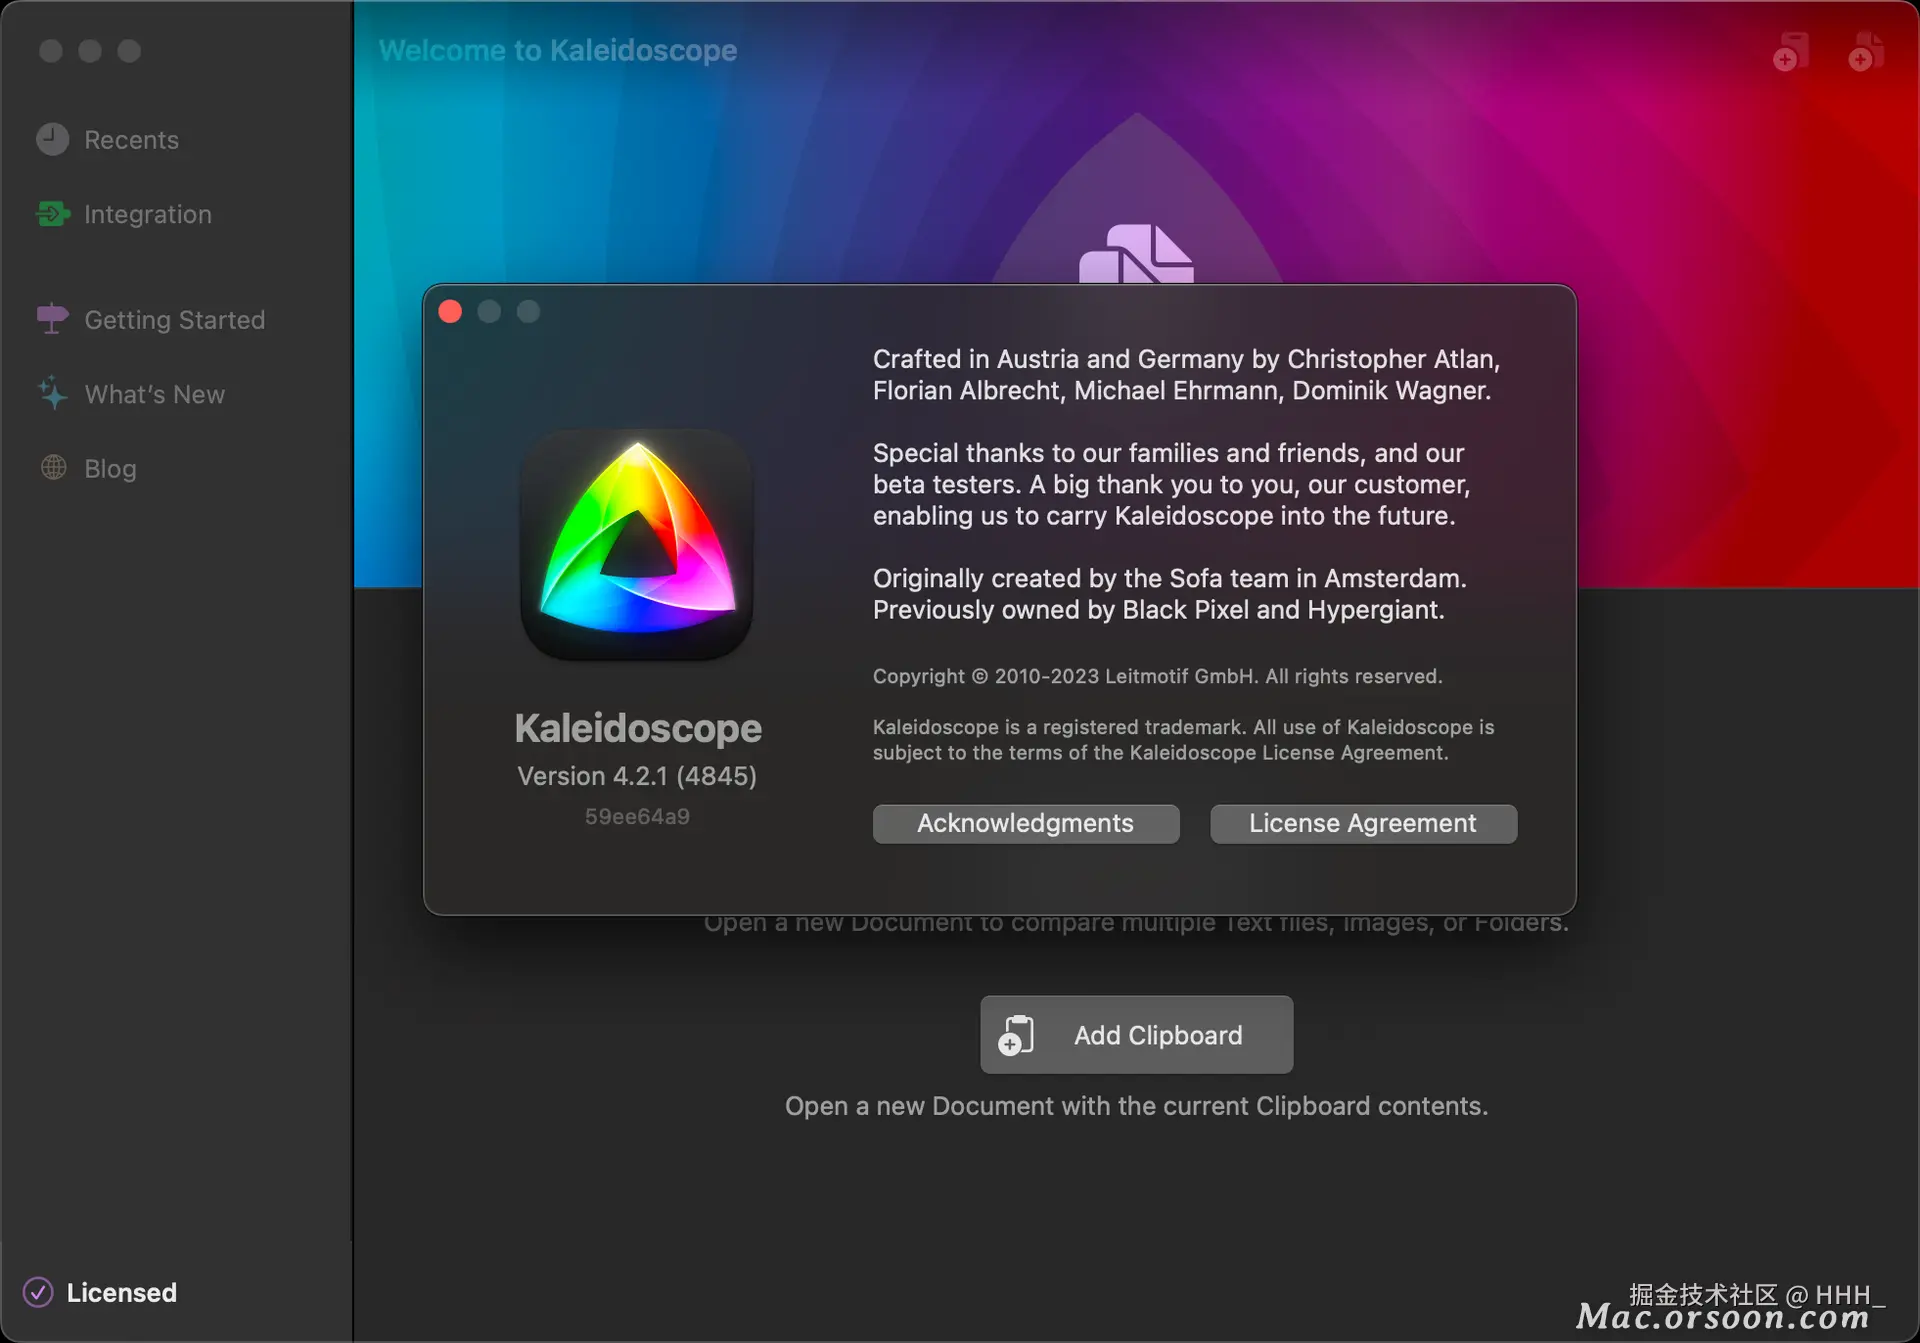Image resolution: width=1920 pixels, height=1343 pixels.
Task: Select Integration in the sidebar
Action: click(147, 214)
